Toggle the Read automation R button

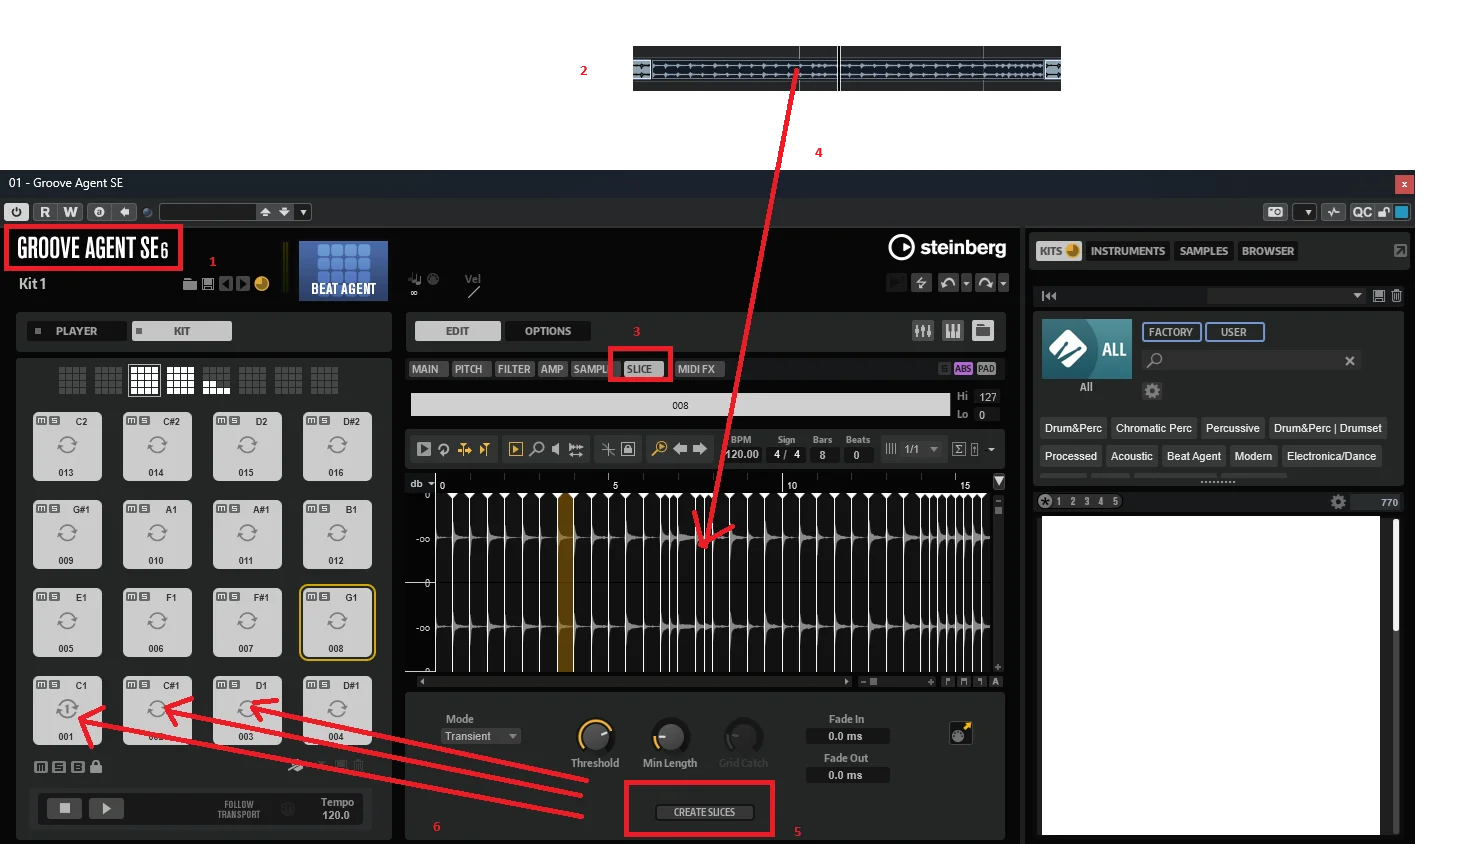pos(44,212)
